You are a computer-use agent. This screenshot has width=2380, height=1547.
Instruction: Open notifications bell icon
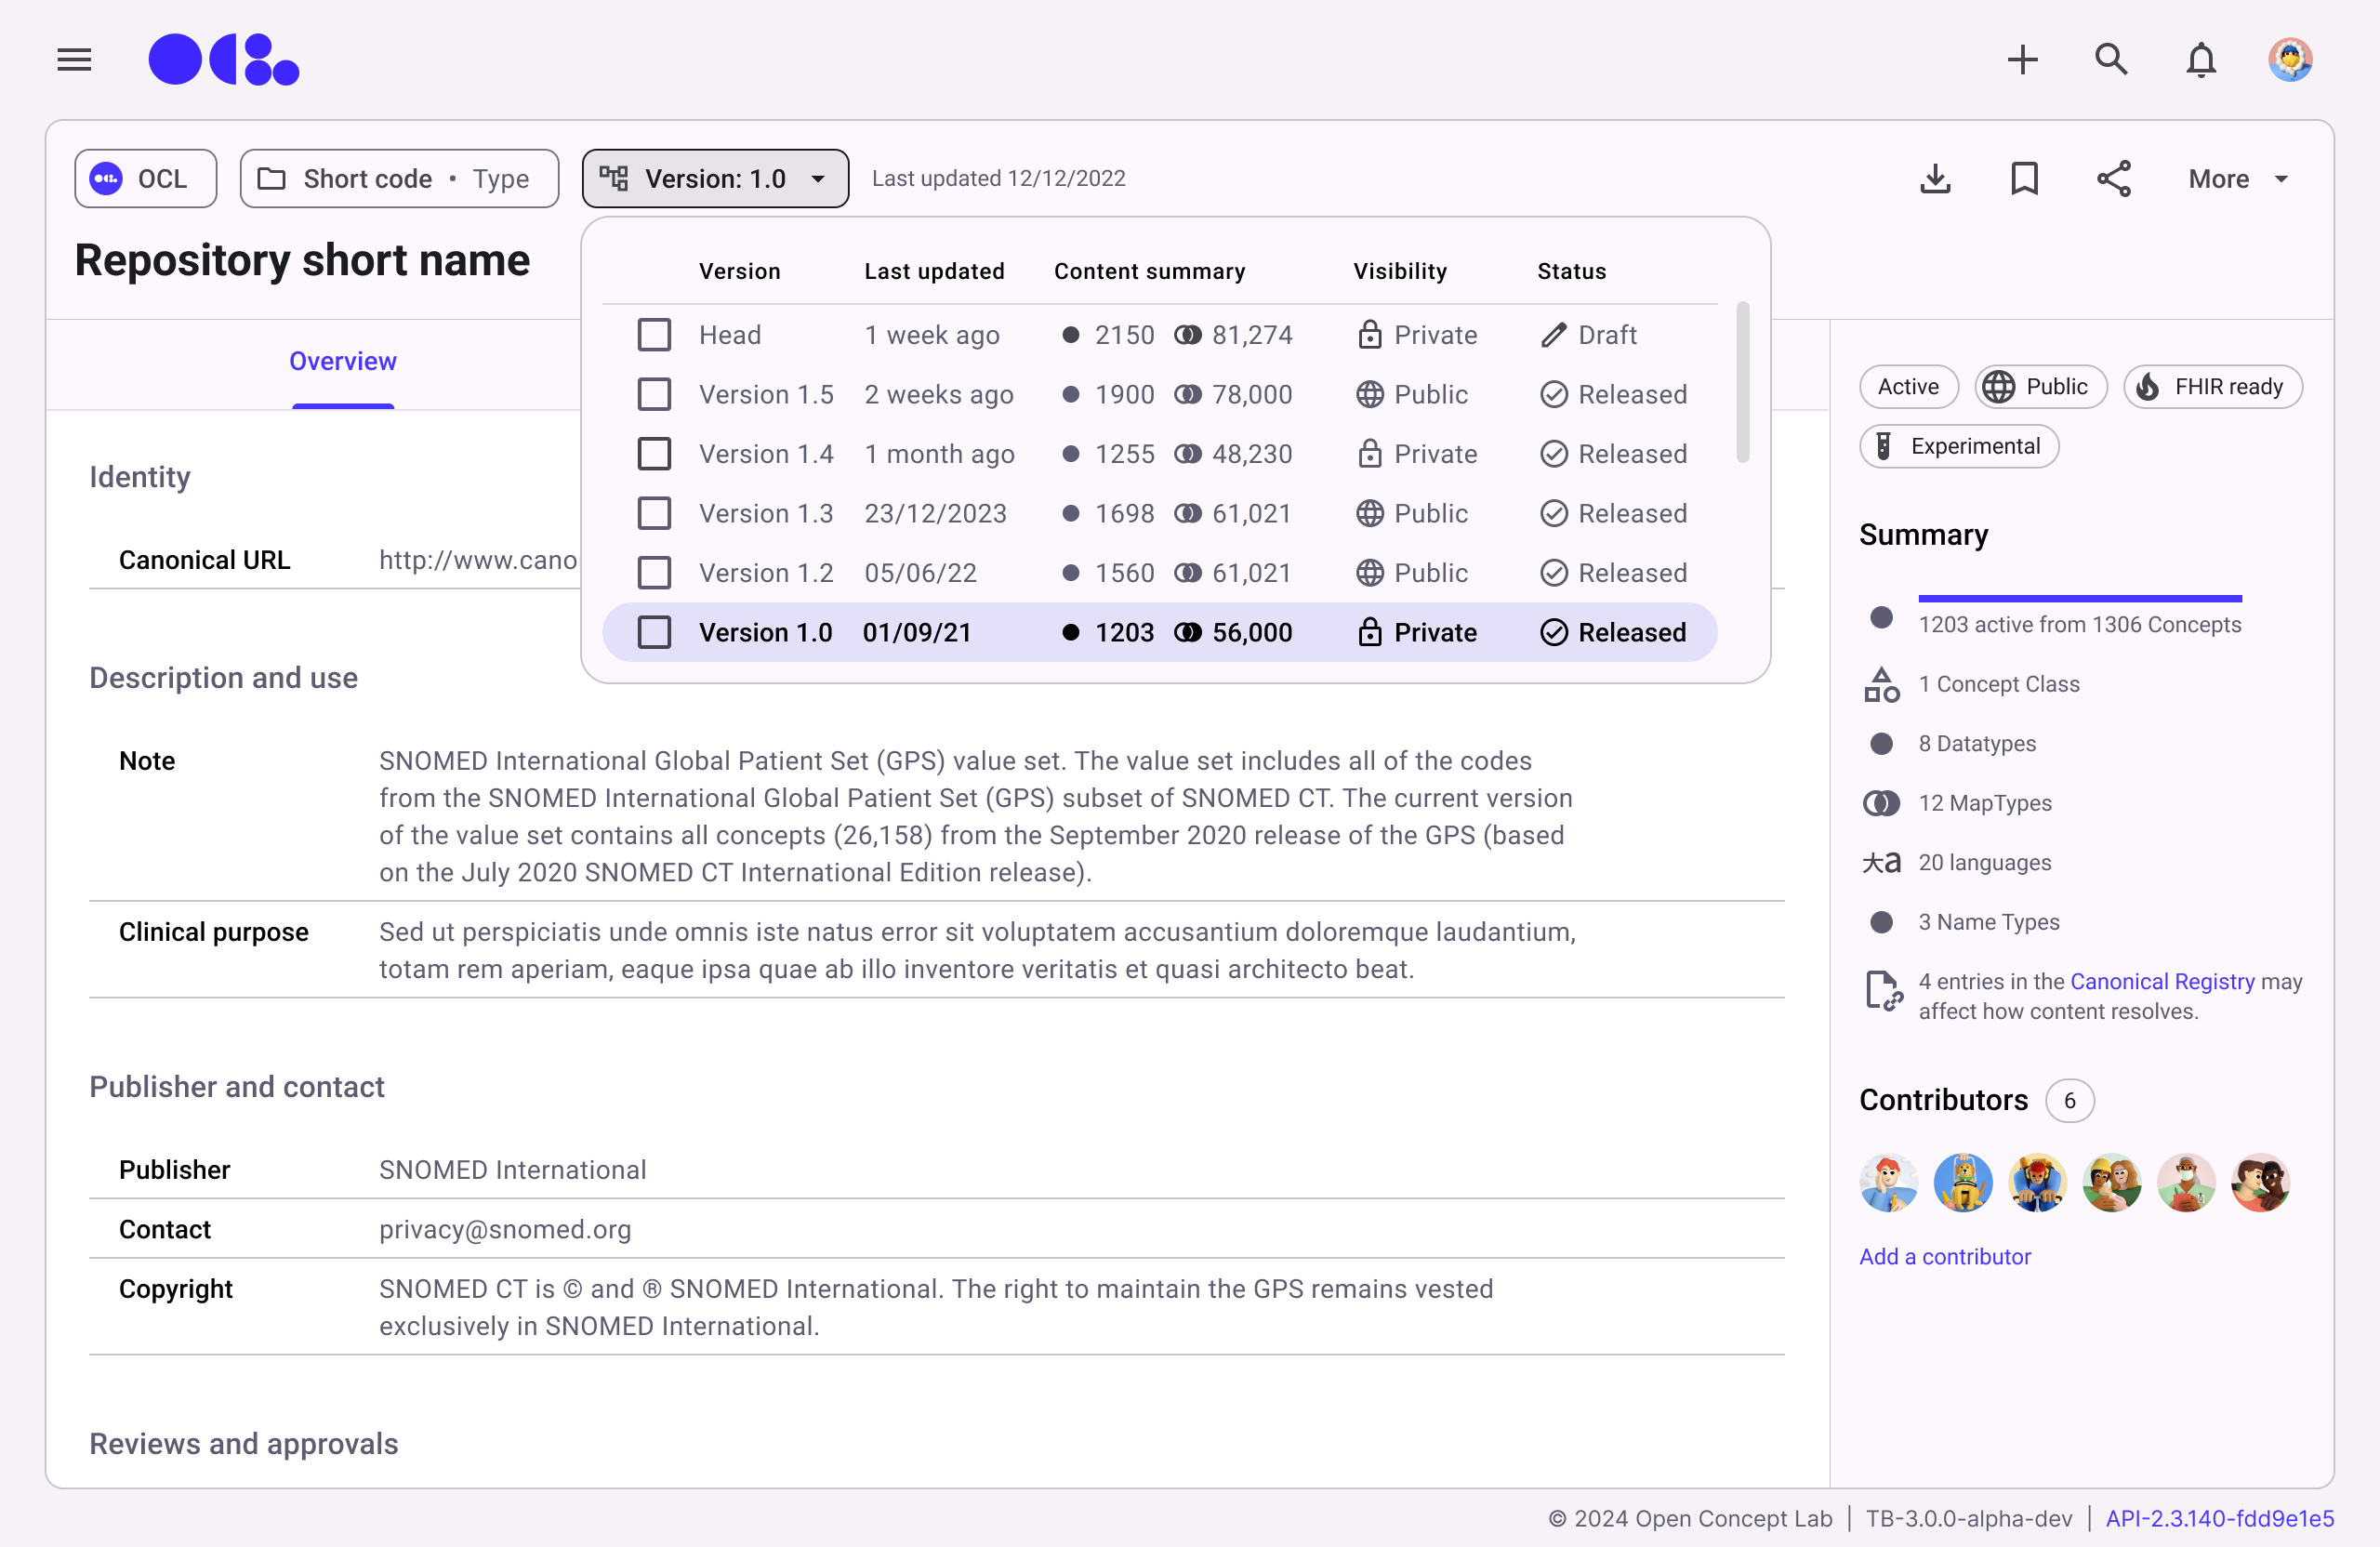pos(2200,60)
